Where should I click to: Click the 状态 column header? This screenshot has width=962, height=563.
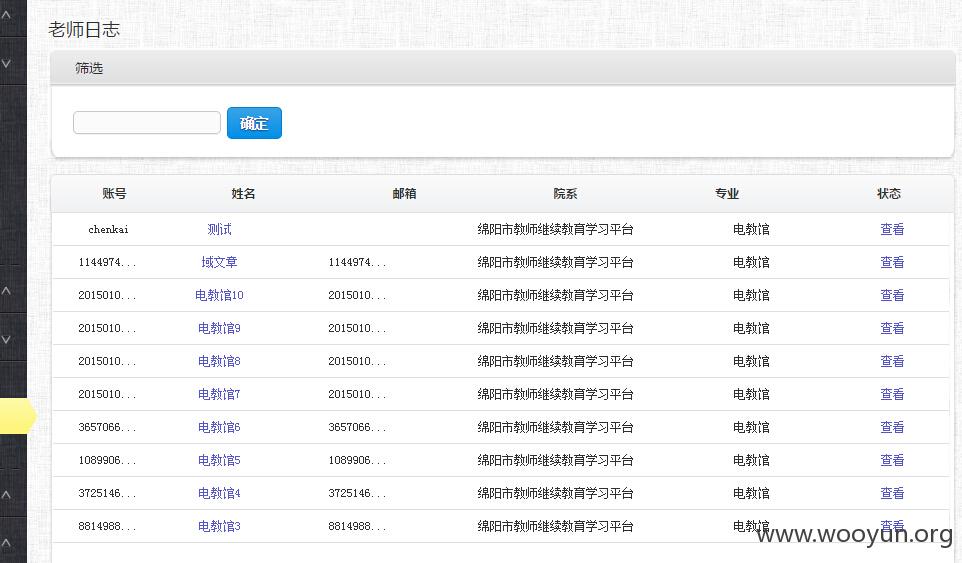coord(888,194)
